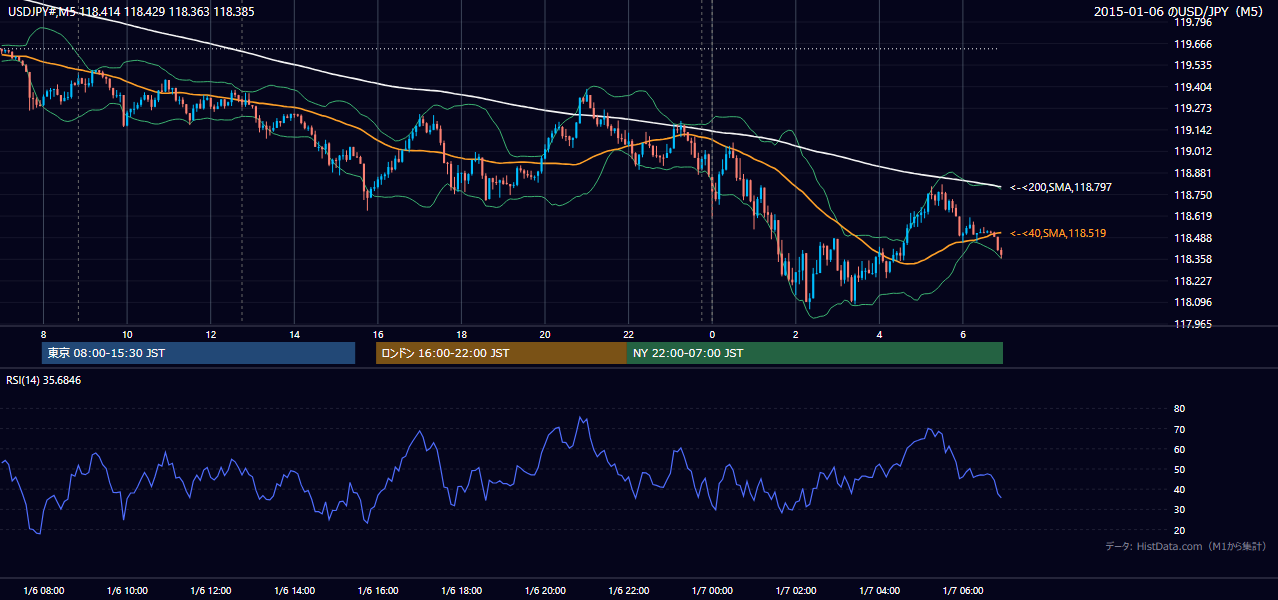Image resolution: width=1278 pixels, height=600 pixels.
Task: Click the 119.666 price axis label
Action: point(1191,44)
